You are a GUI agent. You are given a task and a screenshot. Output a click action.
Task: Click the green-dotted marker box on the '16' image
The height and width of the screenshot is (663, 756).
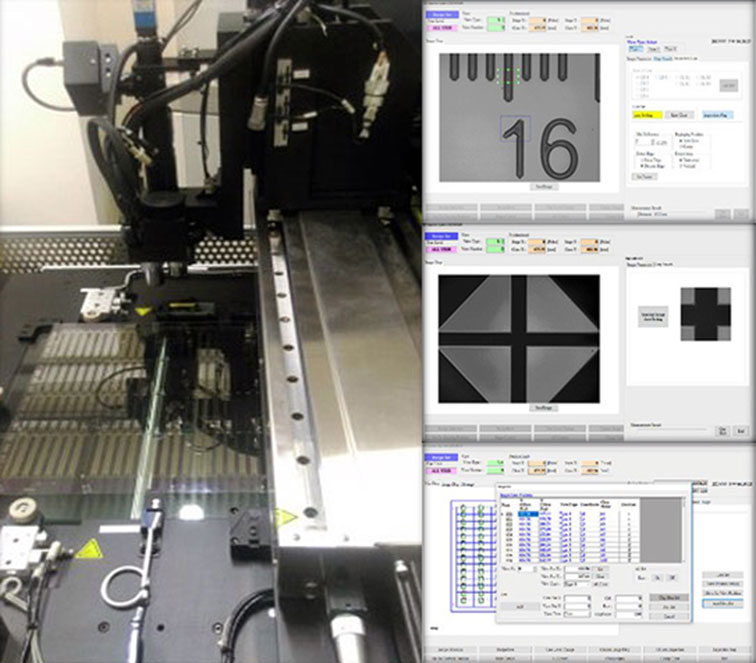[510, 76]
